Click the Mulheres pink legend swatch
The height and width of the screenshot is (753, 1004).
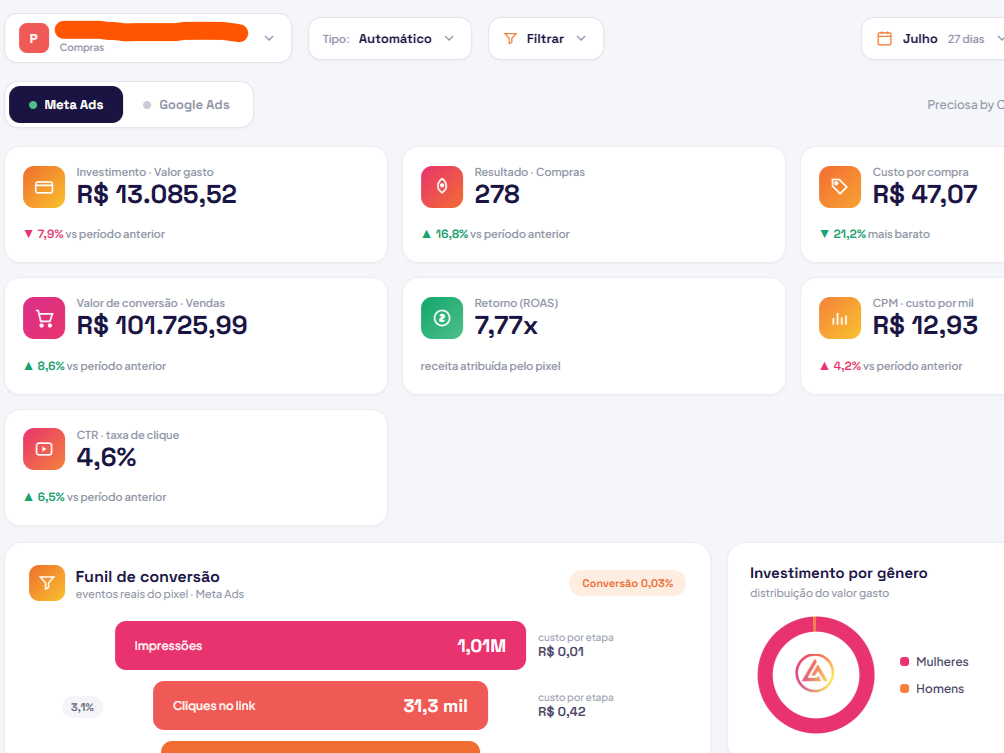point(905,661)
